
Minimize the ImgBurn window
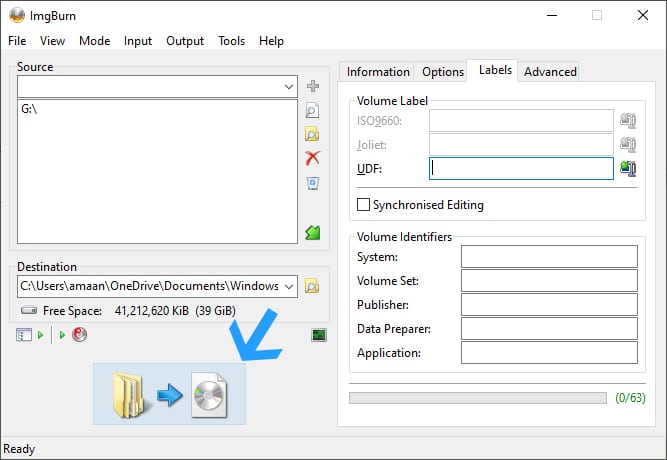552,15
